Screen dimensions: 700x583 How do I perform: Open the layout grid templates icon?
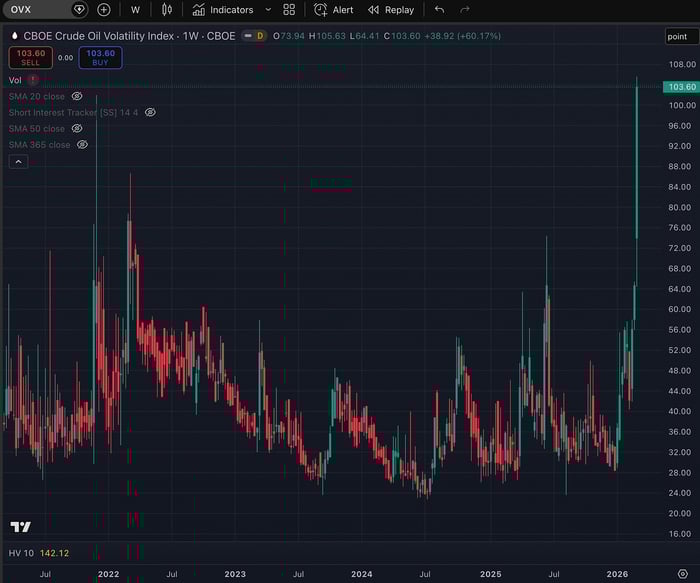[x=289, y=10]
